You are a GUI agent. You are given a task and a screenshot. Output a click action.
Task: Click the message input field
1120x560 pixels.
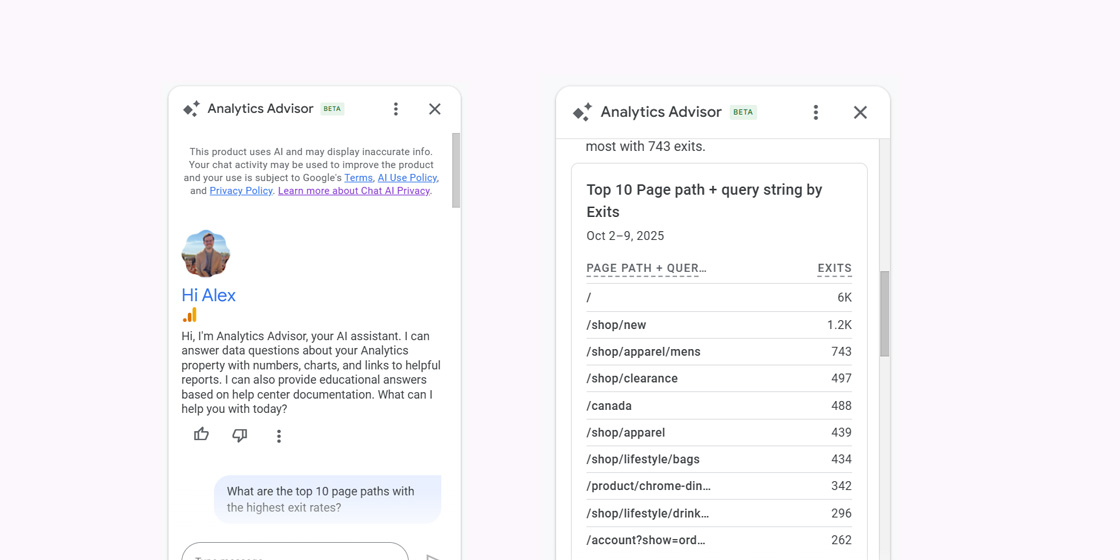(x=295, y=553)
